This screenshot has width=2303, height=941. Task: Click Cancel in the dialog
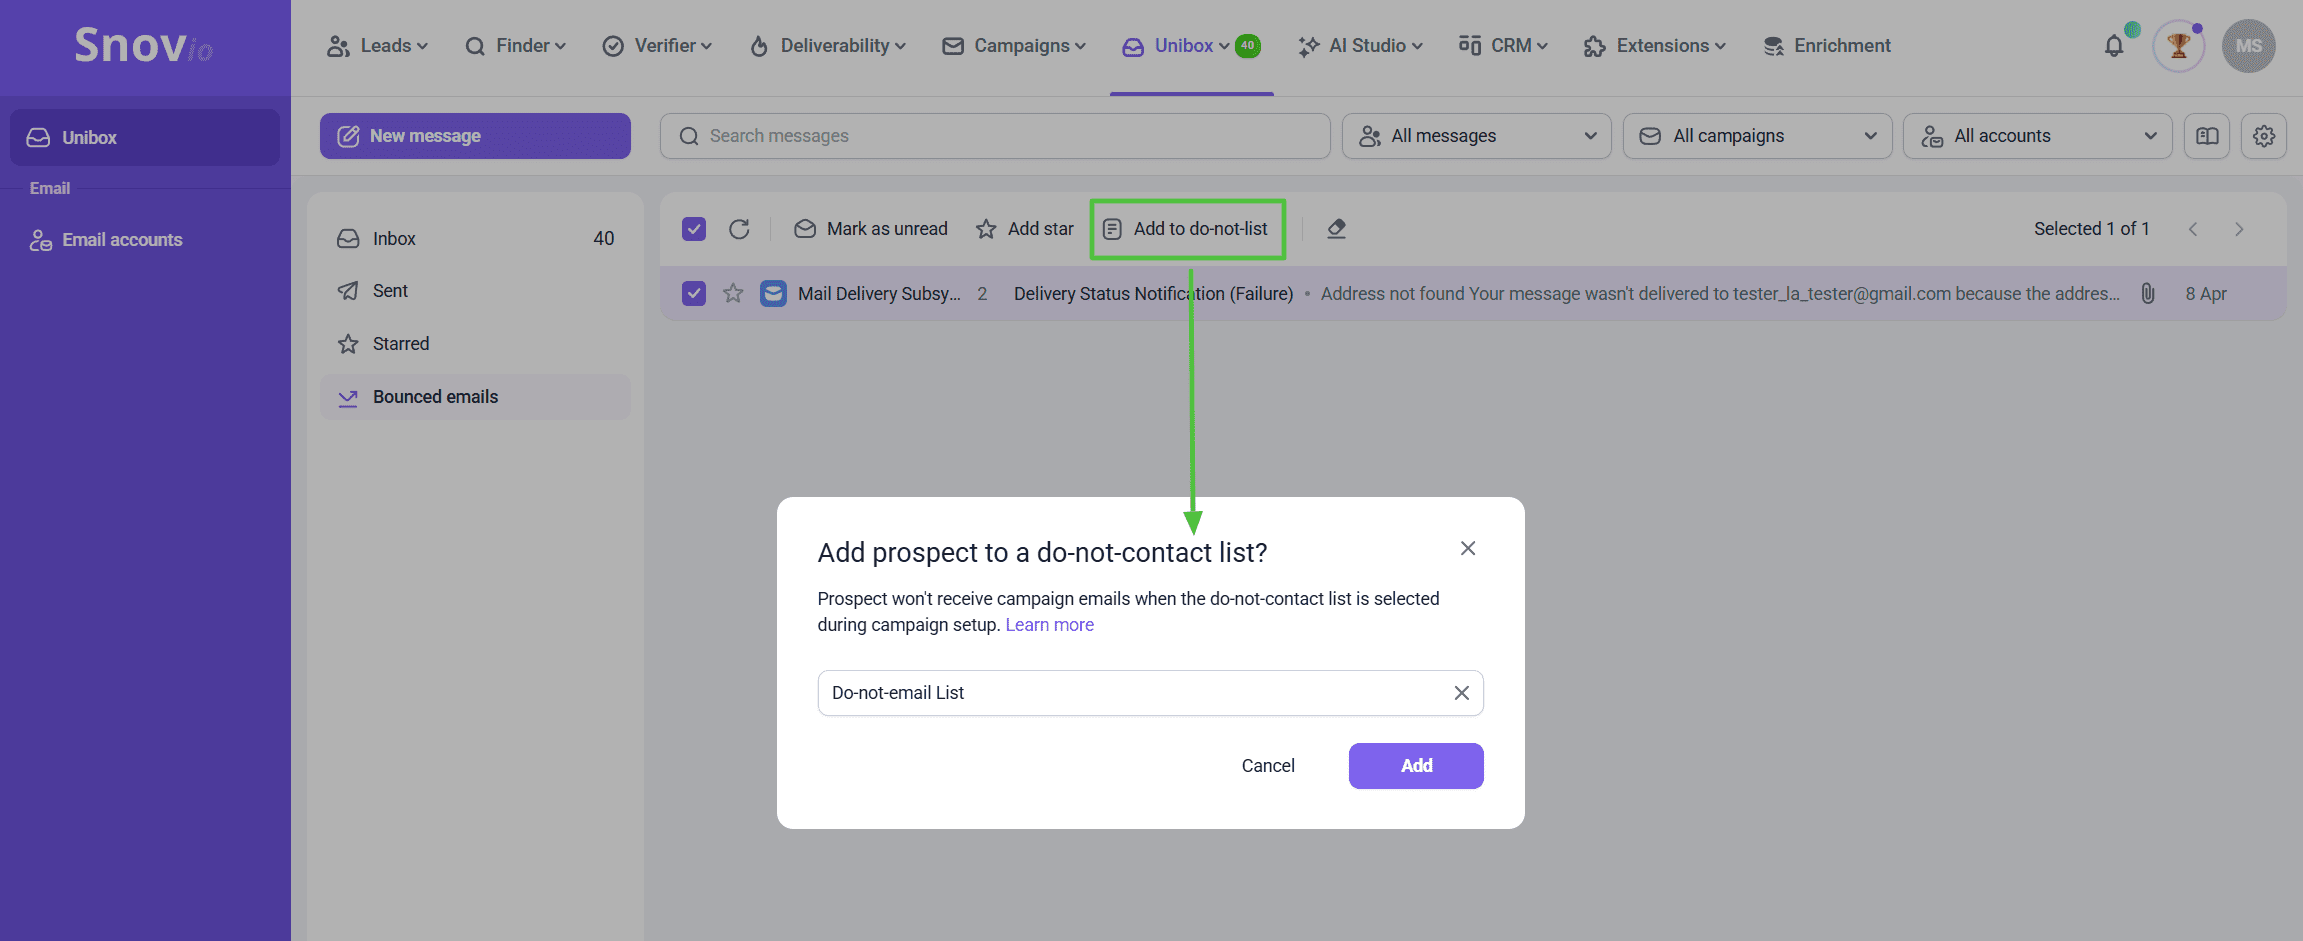click(1268, 766)
